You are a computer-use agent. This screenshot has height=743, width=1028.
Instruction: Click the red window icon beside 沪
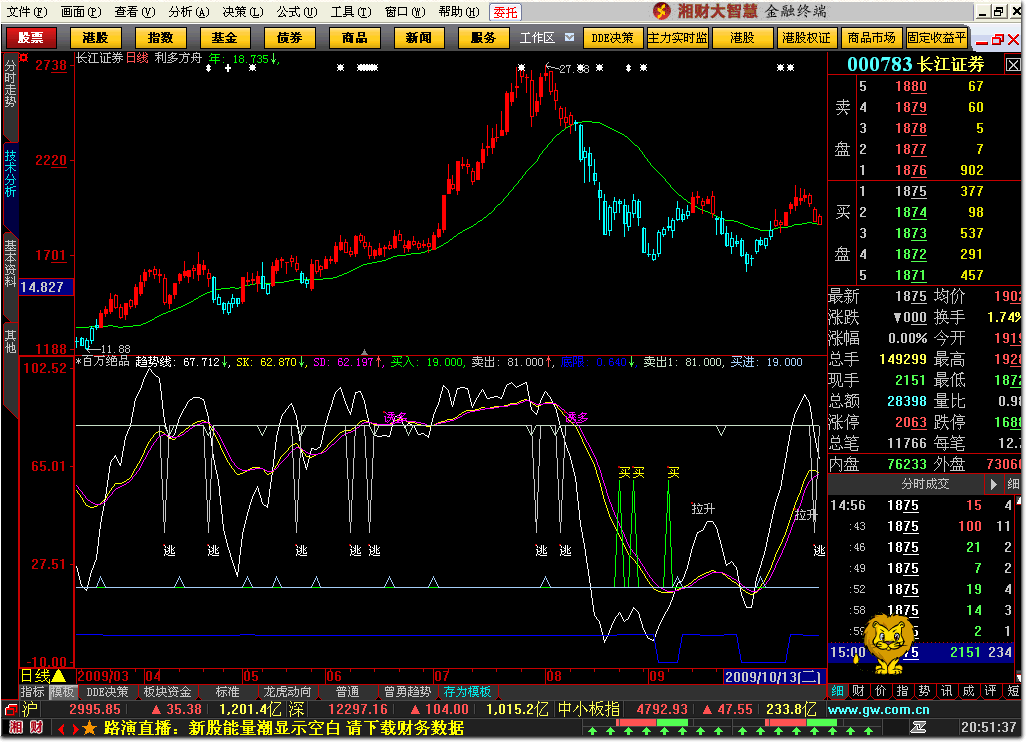pos(11,710)
